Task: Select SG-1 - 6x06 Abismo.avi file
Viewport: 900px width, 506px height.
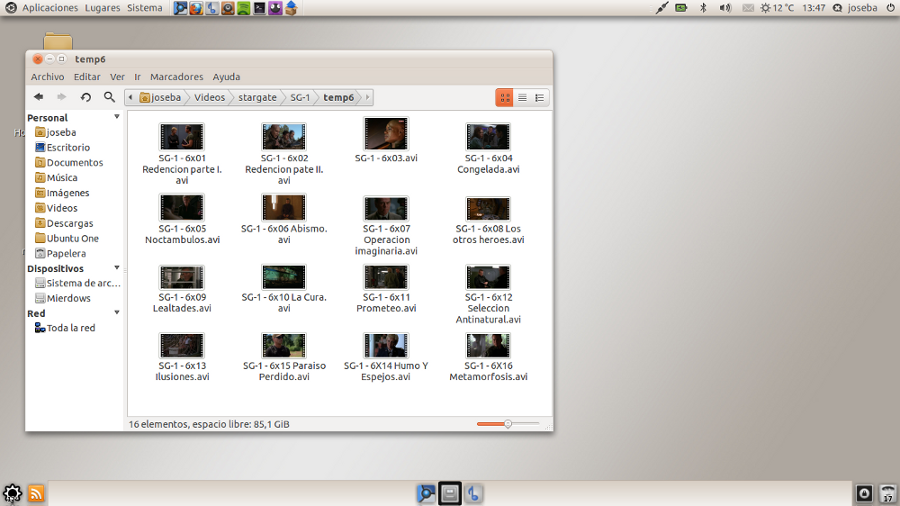Action: coord(284,219)
